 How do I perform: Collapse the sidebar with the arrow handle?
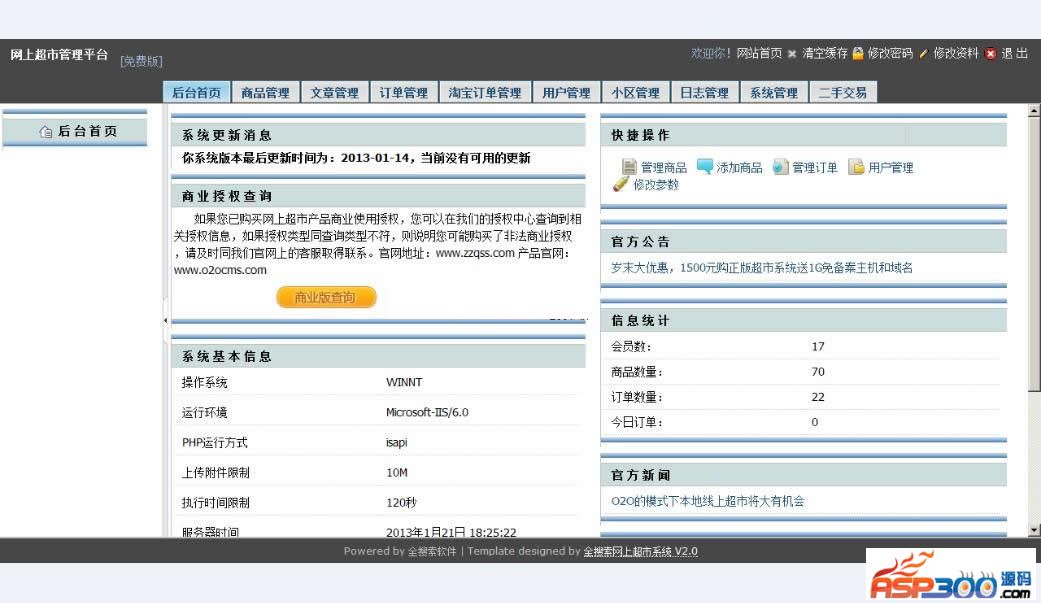click(165, 320)
